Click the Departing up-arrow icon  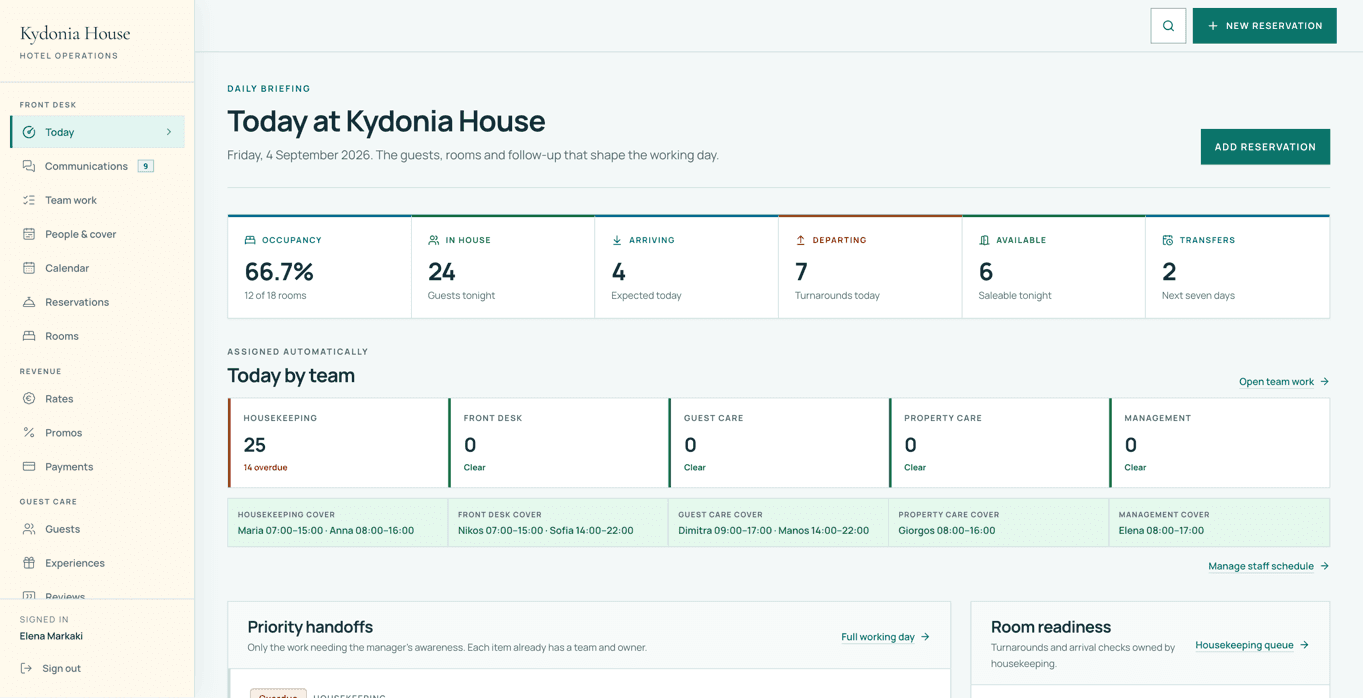tap(801, 240)
